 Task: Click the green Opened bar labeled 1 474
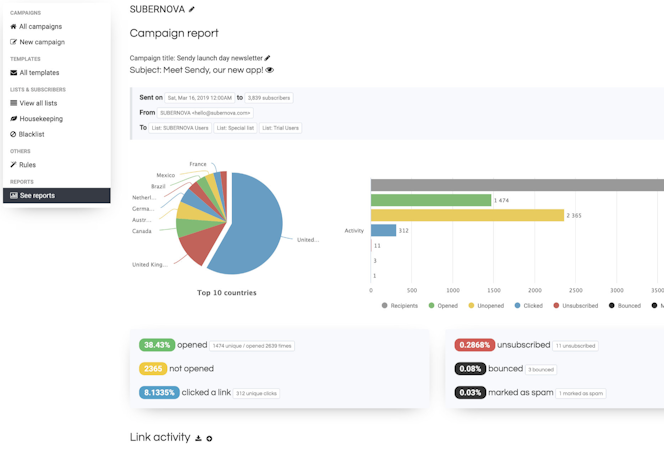[431, 200]
